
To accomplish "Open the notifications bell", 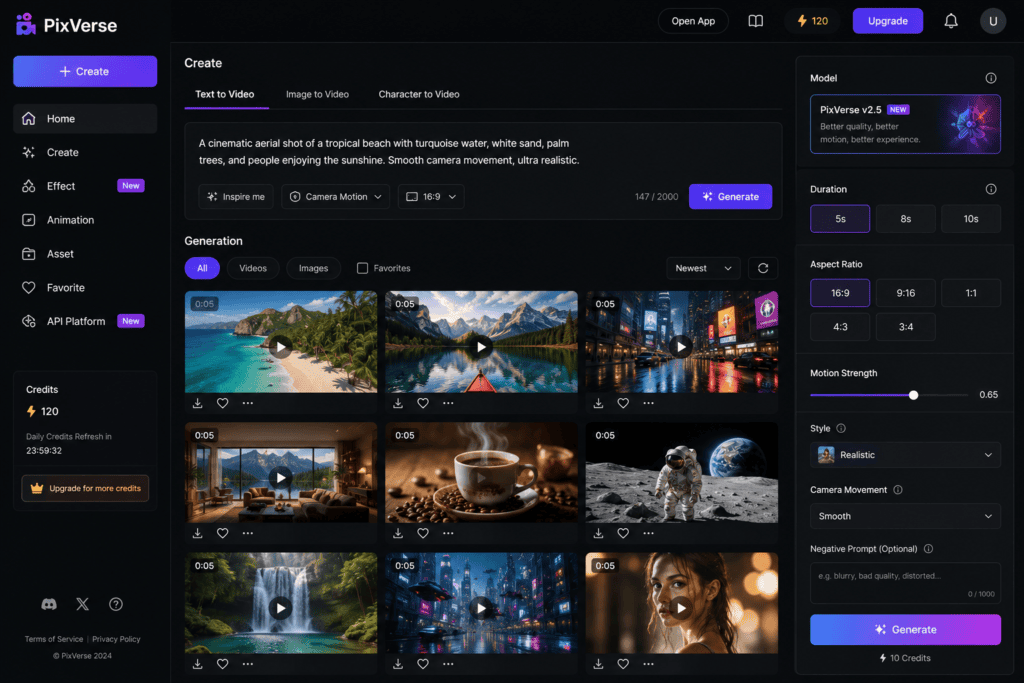I will pyautogui.click(x=951, y=21).
